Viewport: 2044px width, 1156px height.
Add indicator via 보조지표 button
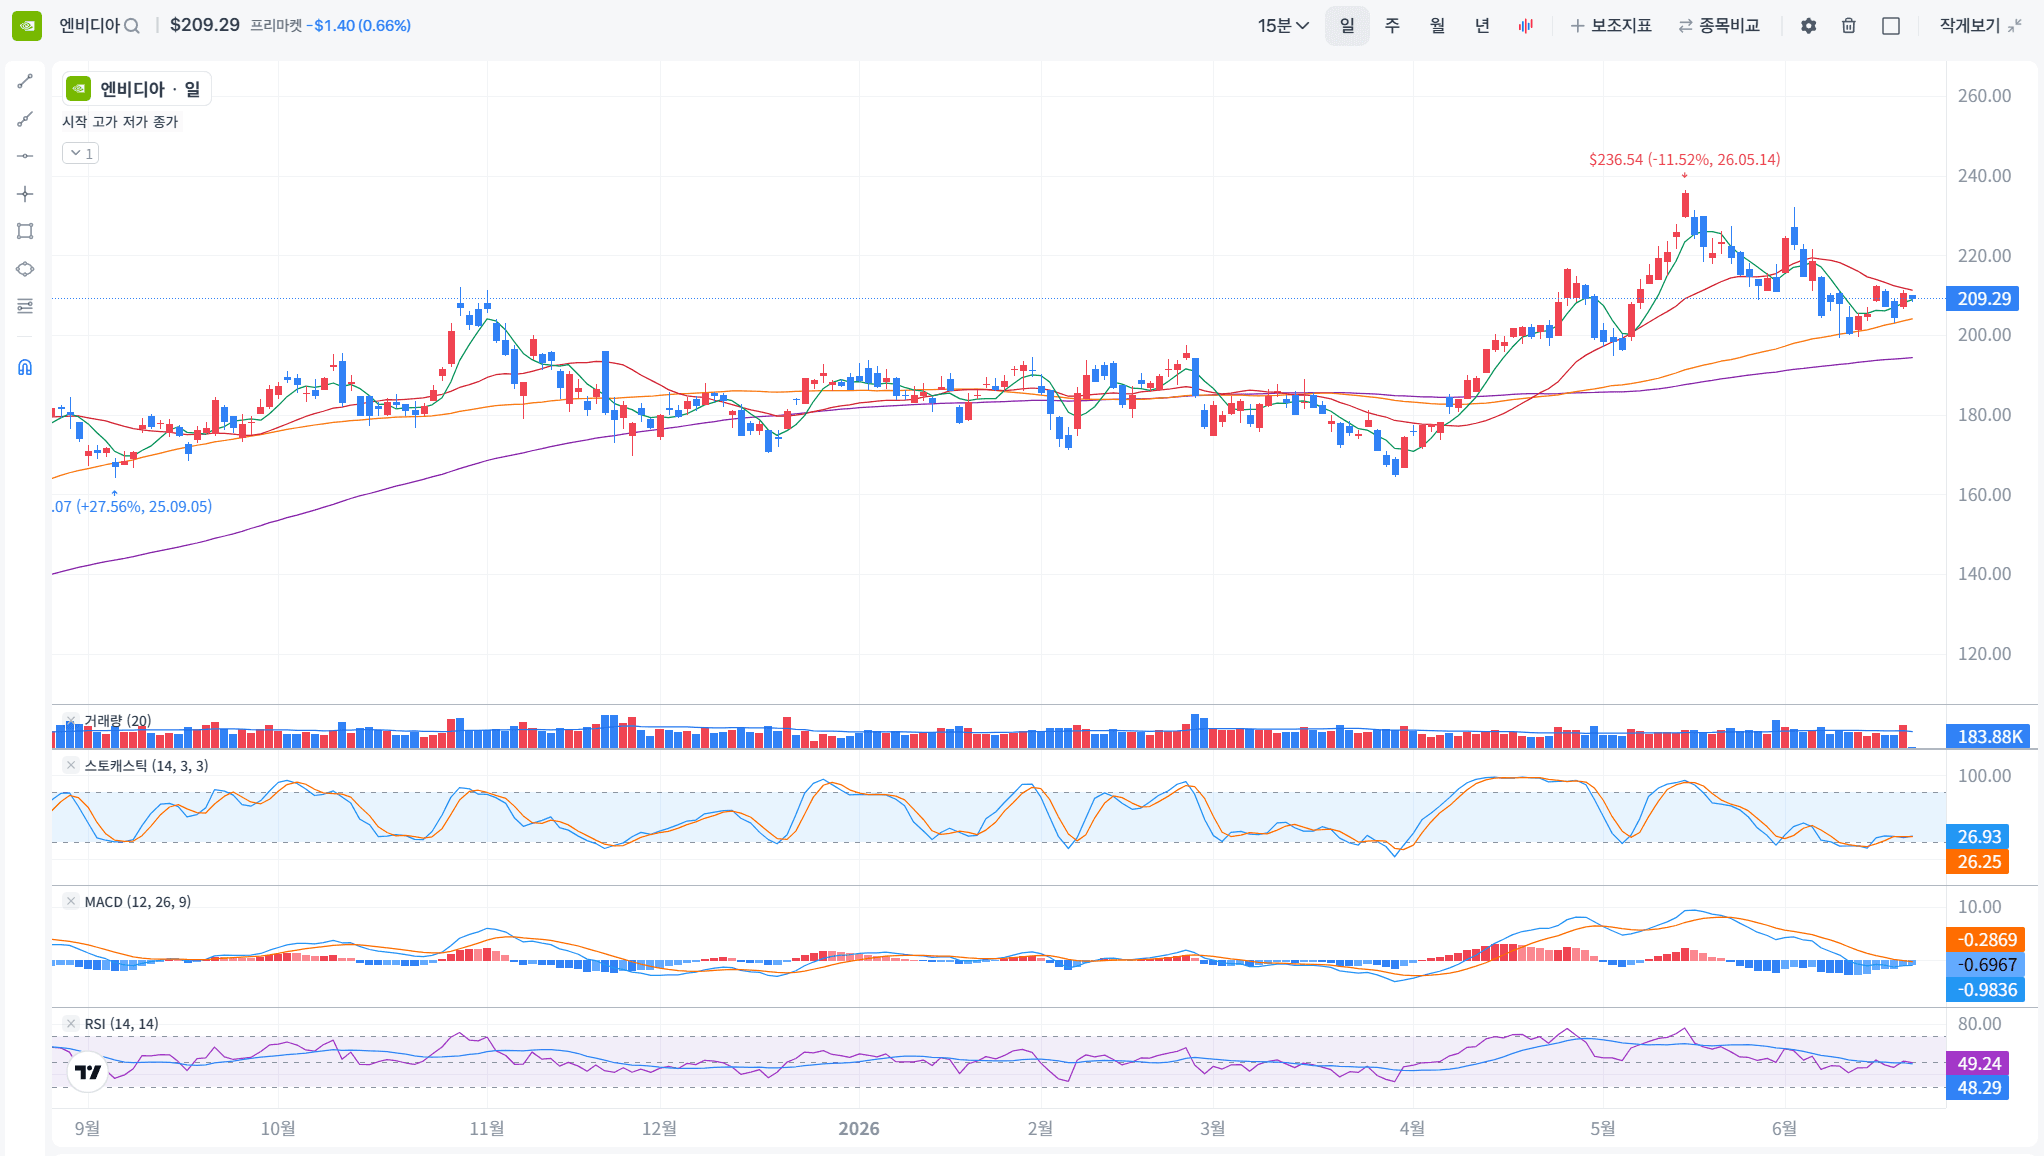click(1611, 26)
